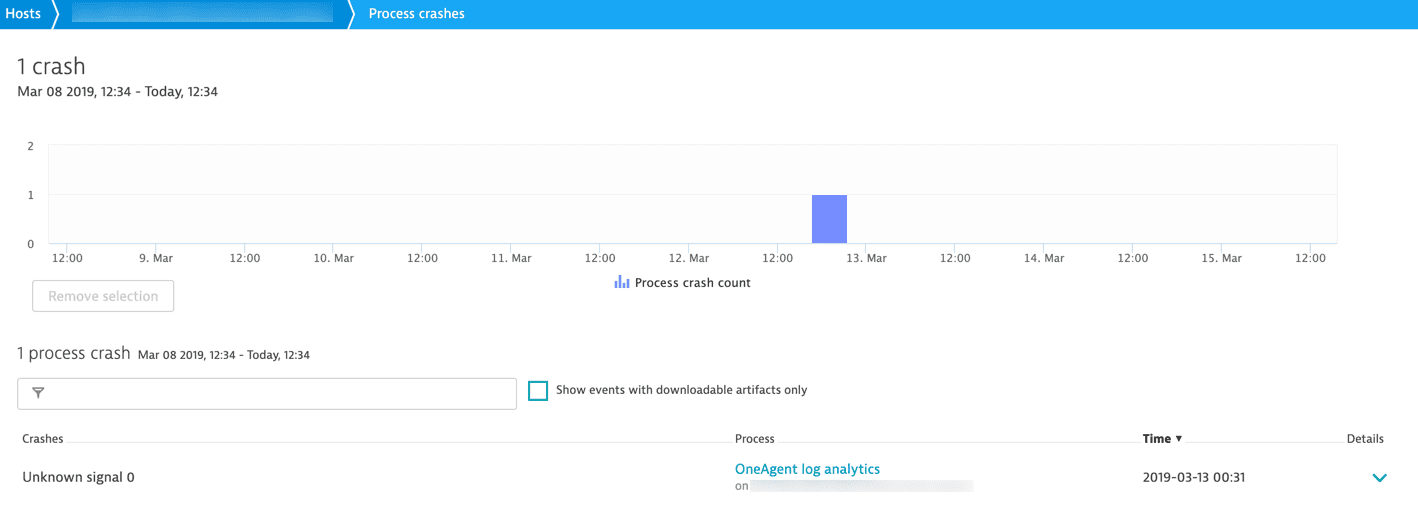Viewport: 1418px width, 509px height.
Task: Select the Unknown signal 0 crash row
Action: tap(78, 478)
